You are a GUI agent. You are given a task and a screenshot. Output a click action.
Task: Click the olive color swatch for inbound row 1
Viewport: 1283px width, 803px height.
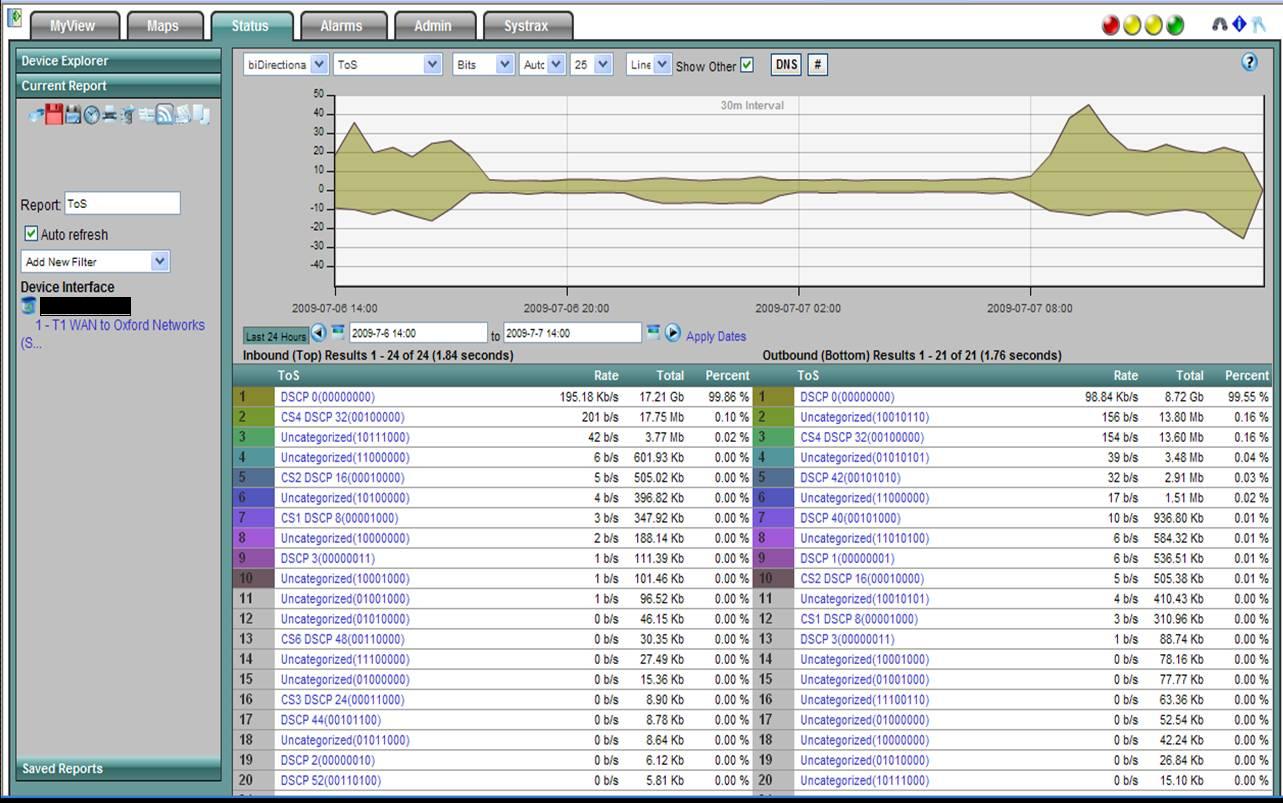tap(253, 397)
